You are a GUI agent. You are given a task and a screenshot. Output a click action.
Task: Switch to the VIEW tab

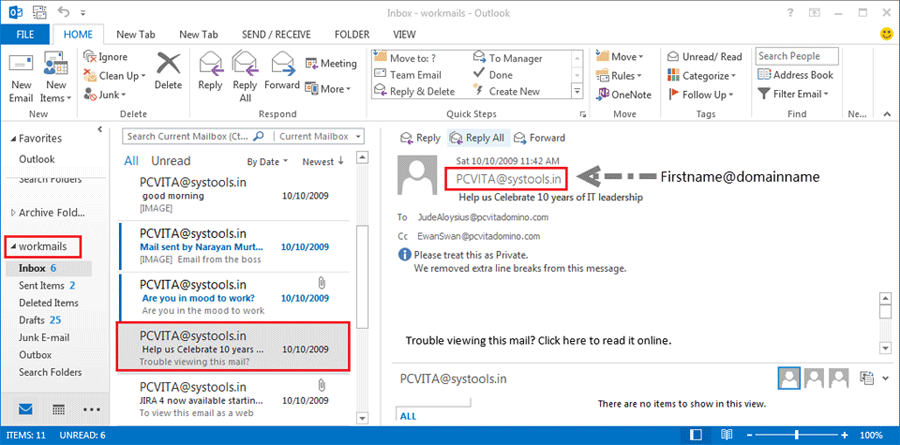(405, 34)
